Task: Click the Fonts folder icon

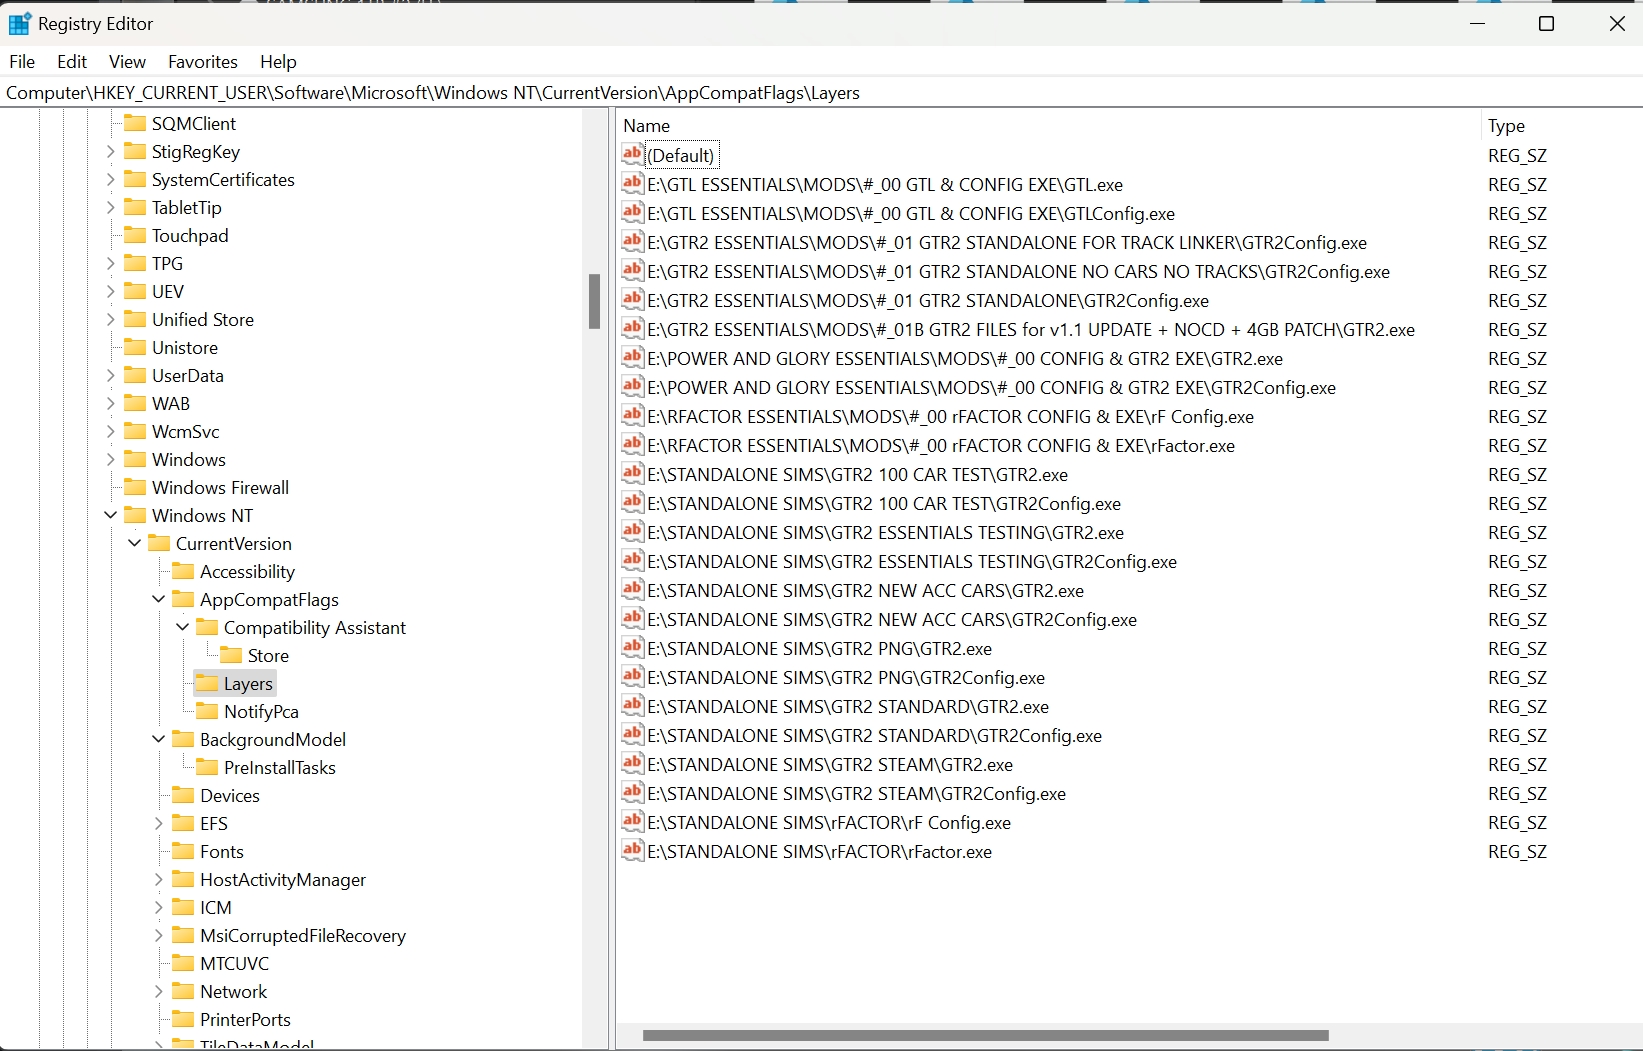Action: click(x=183, y=851)
